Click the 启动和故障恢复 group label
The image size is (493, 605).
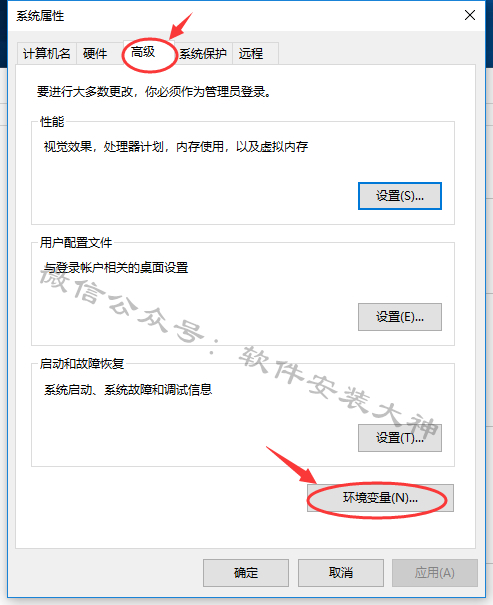click(x=82, y=364)
